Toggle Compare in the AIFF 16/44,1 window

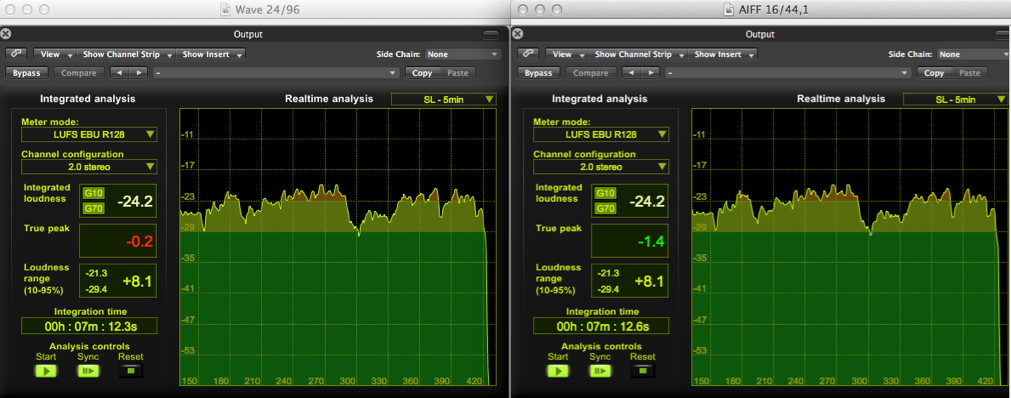[x=591, y=73]
